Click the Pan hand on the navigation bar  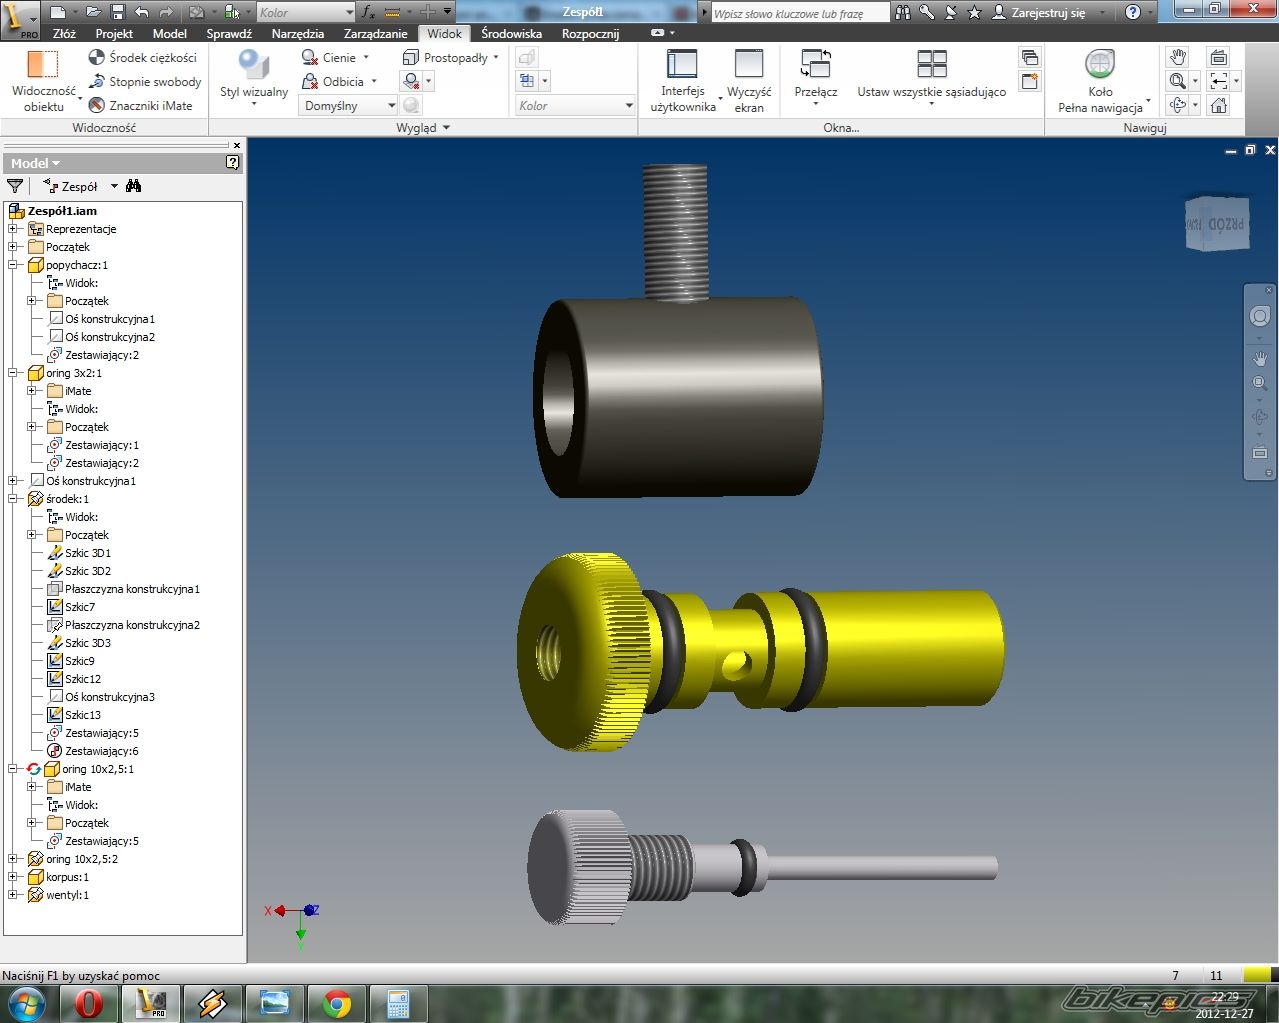(x=1260, y=358)
